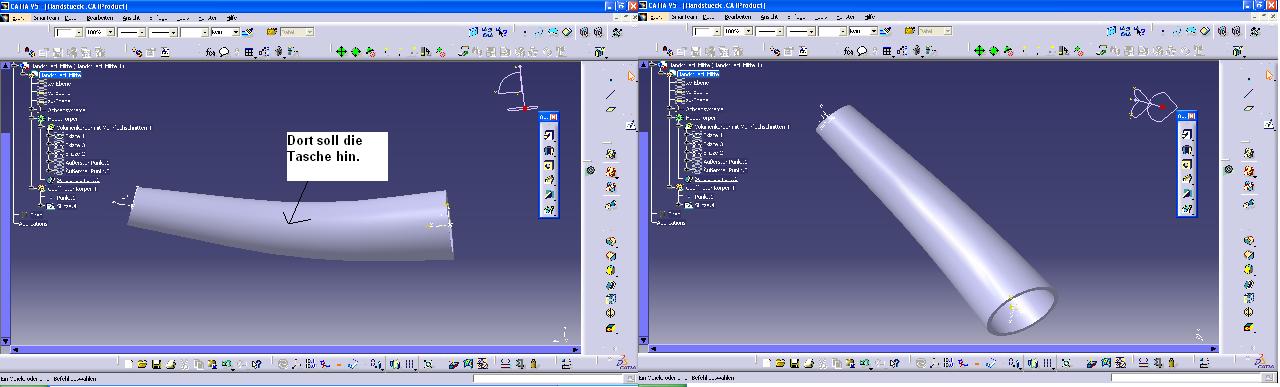Screen dimensions: 1280x387
Task: Select the orange arrow Select tool, right window
Action: click(1270, 76)
